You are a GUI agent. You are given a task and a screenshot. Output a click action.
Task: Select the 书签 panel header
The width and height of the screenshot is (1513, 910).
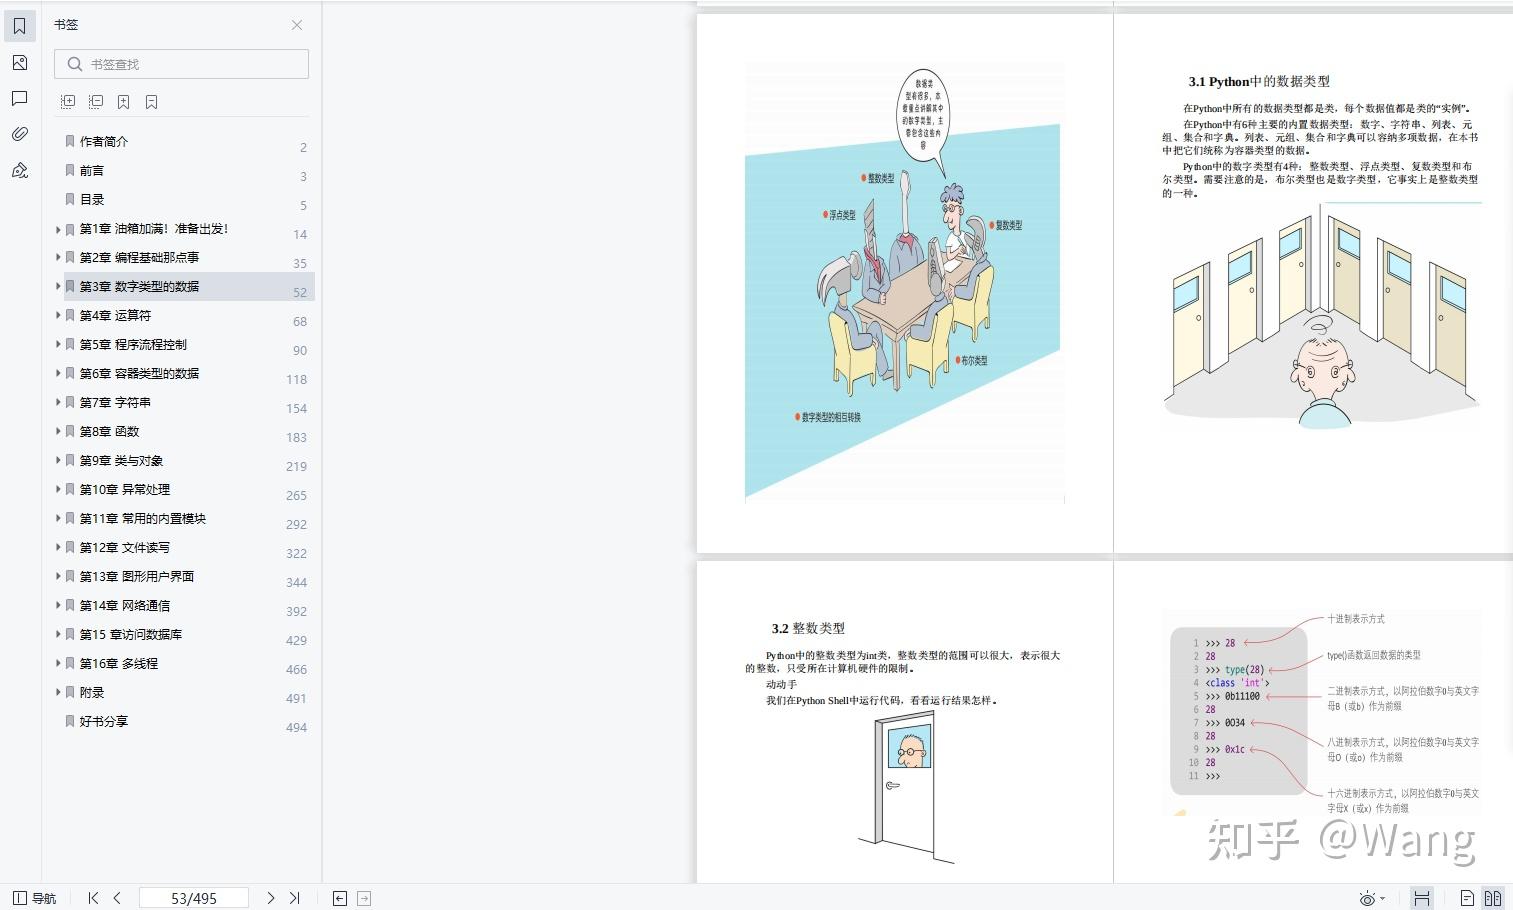click(66, 25)
